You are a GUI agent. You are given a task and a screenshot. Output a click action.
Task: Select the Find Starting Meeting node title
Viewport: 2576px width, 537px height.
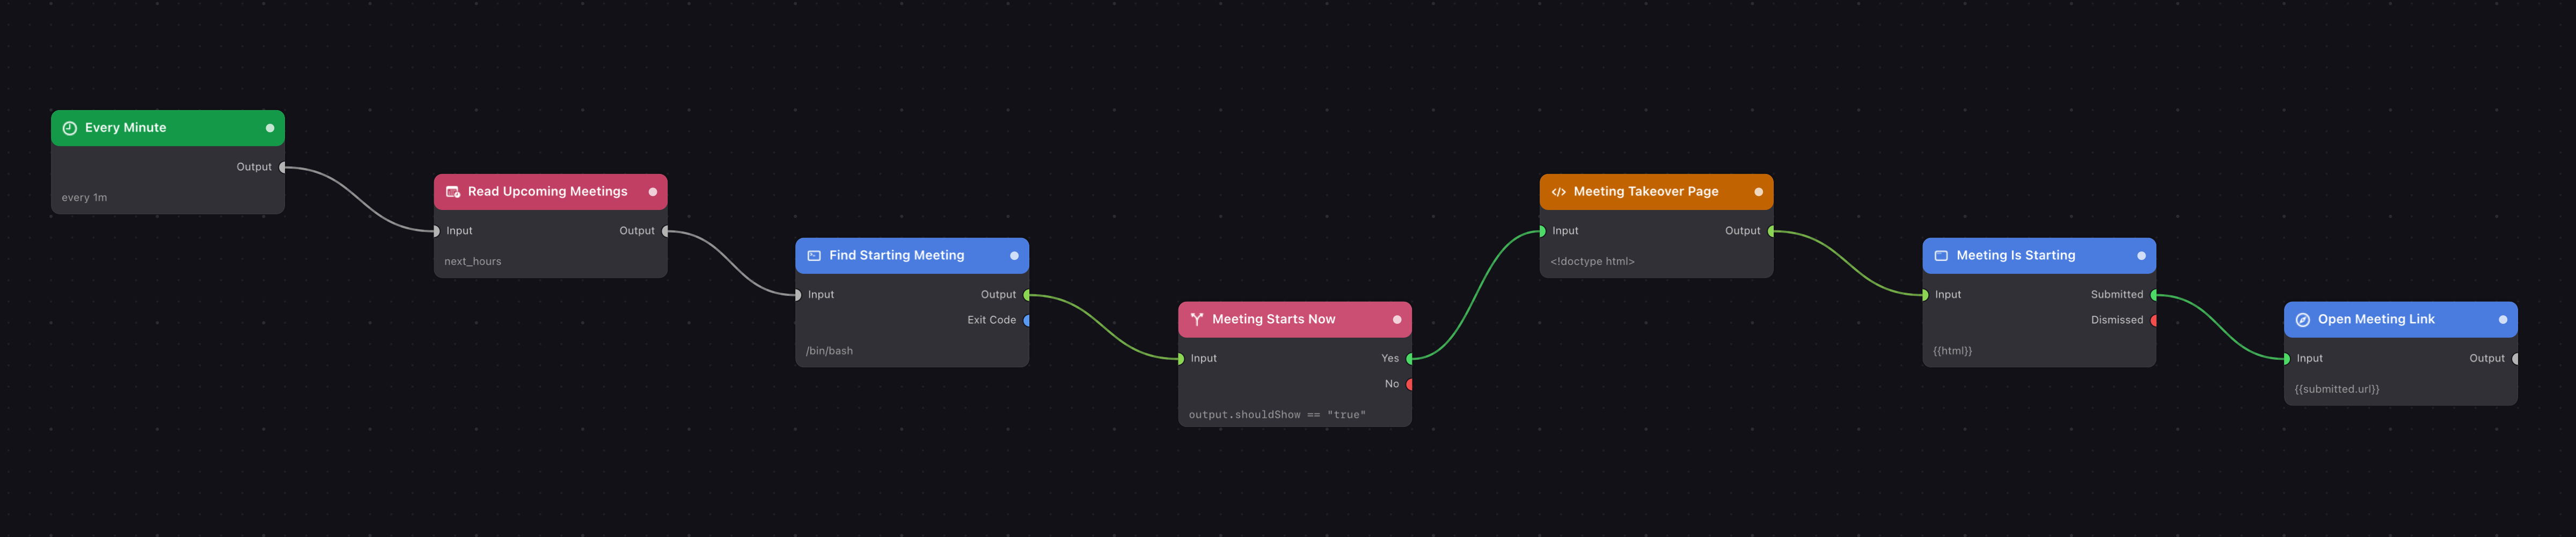[x=897, y=256]
